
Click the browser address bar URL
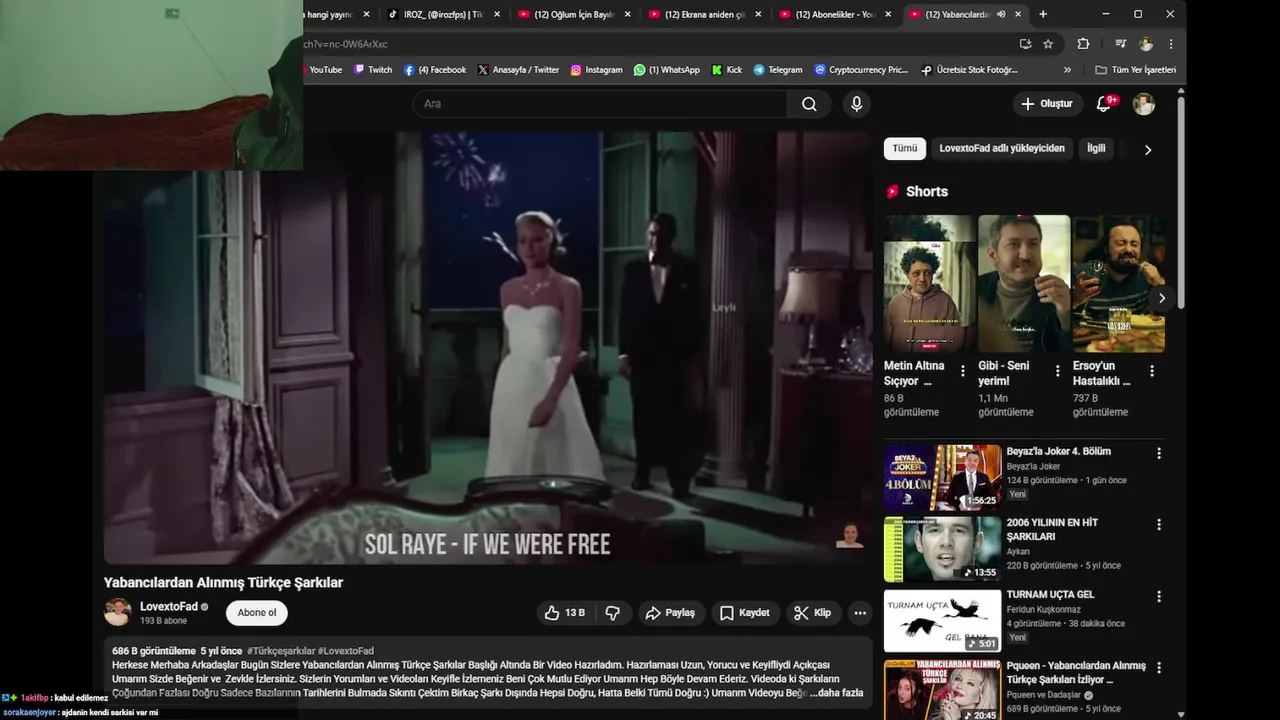[x=345, y=44]
